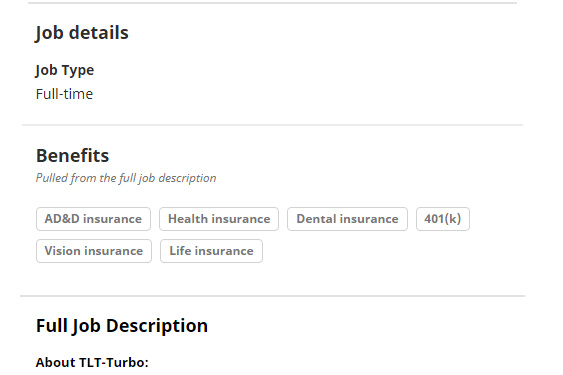Click the 401(k) benefit tag

[443, 219]
